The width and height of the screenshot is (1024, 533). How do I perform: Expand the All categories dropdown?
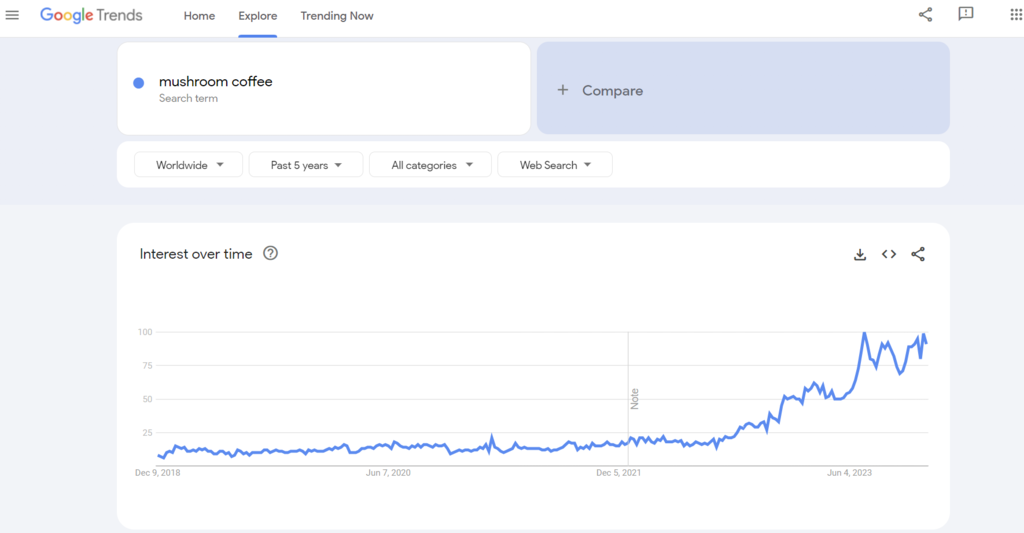431,165
